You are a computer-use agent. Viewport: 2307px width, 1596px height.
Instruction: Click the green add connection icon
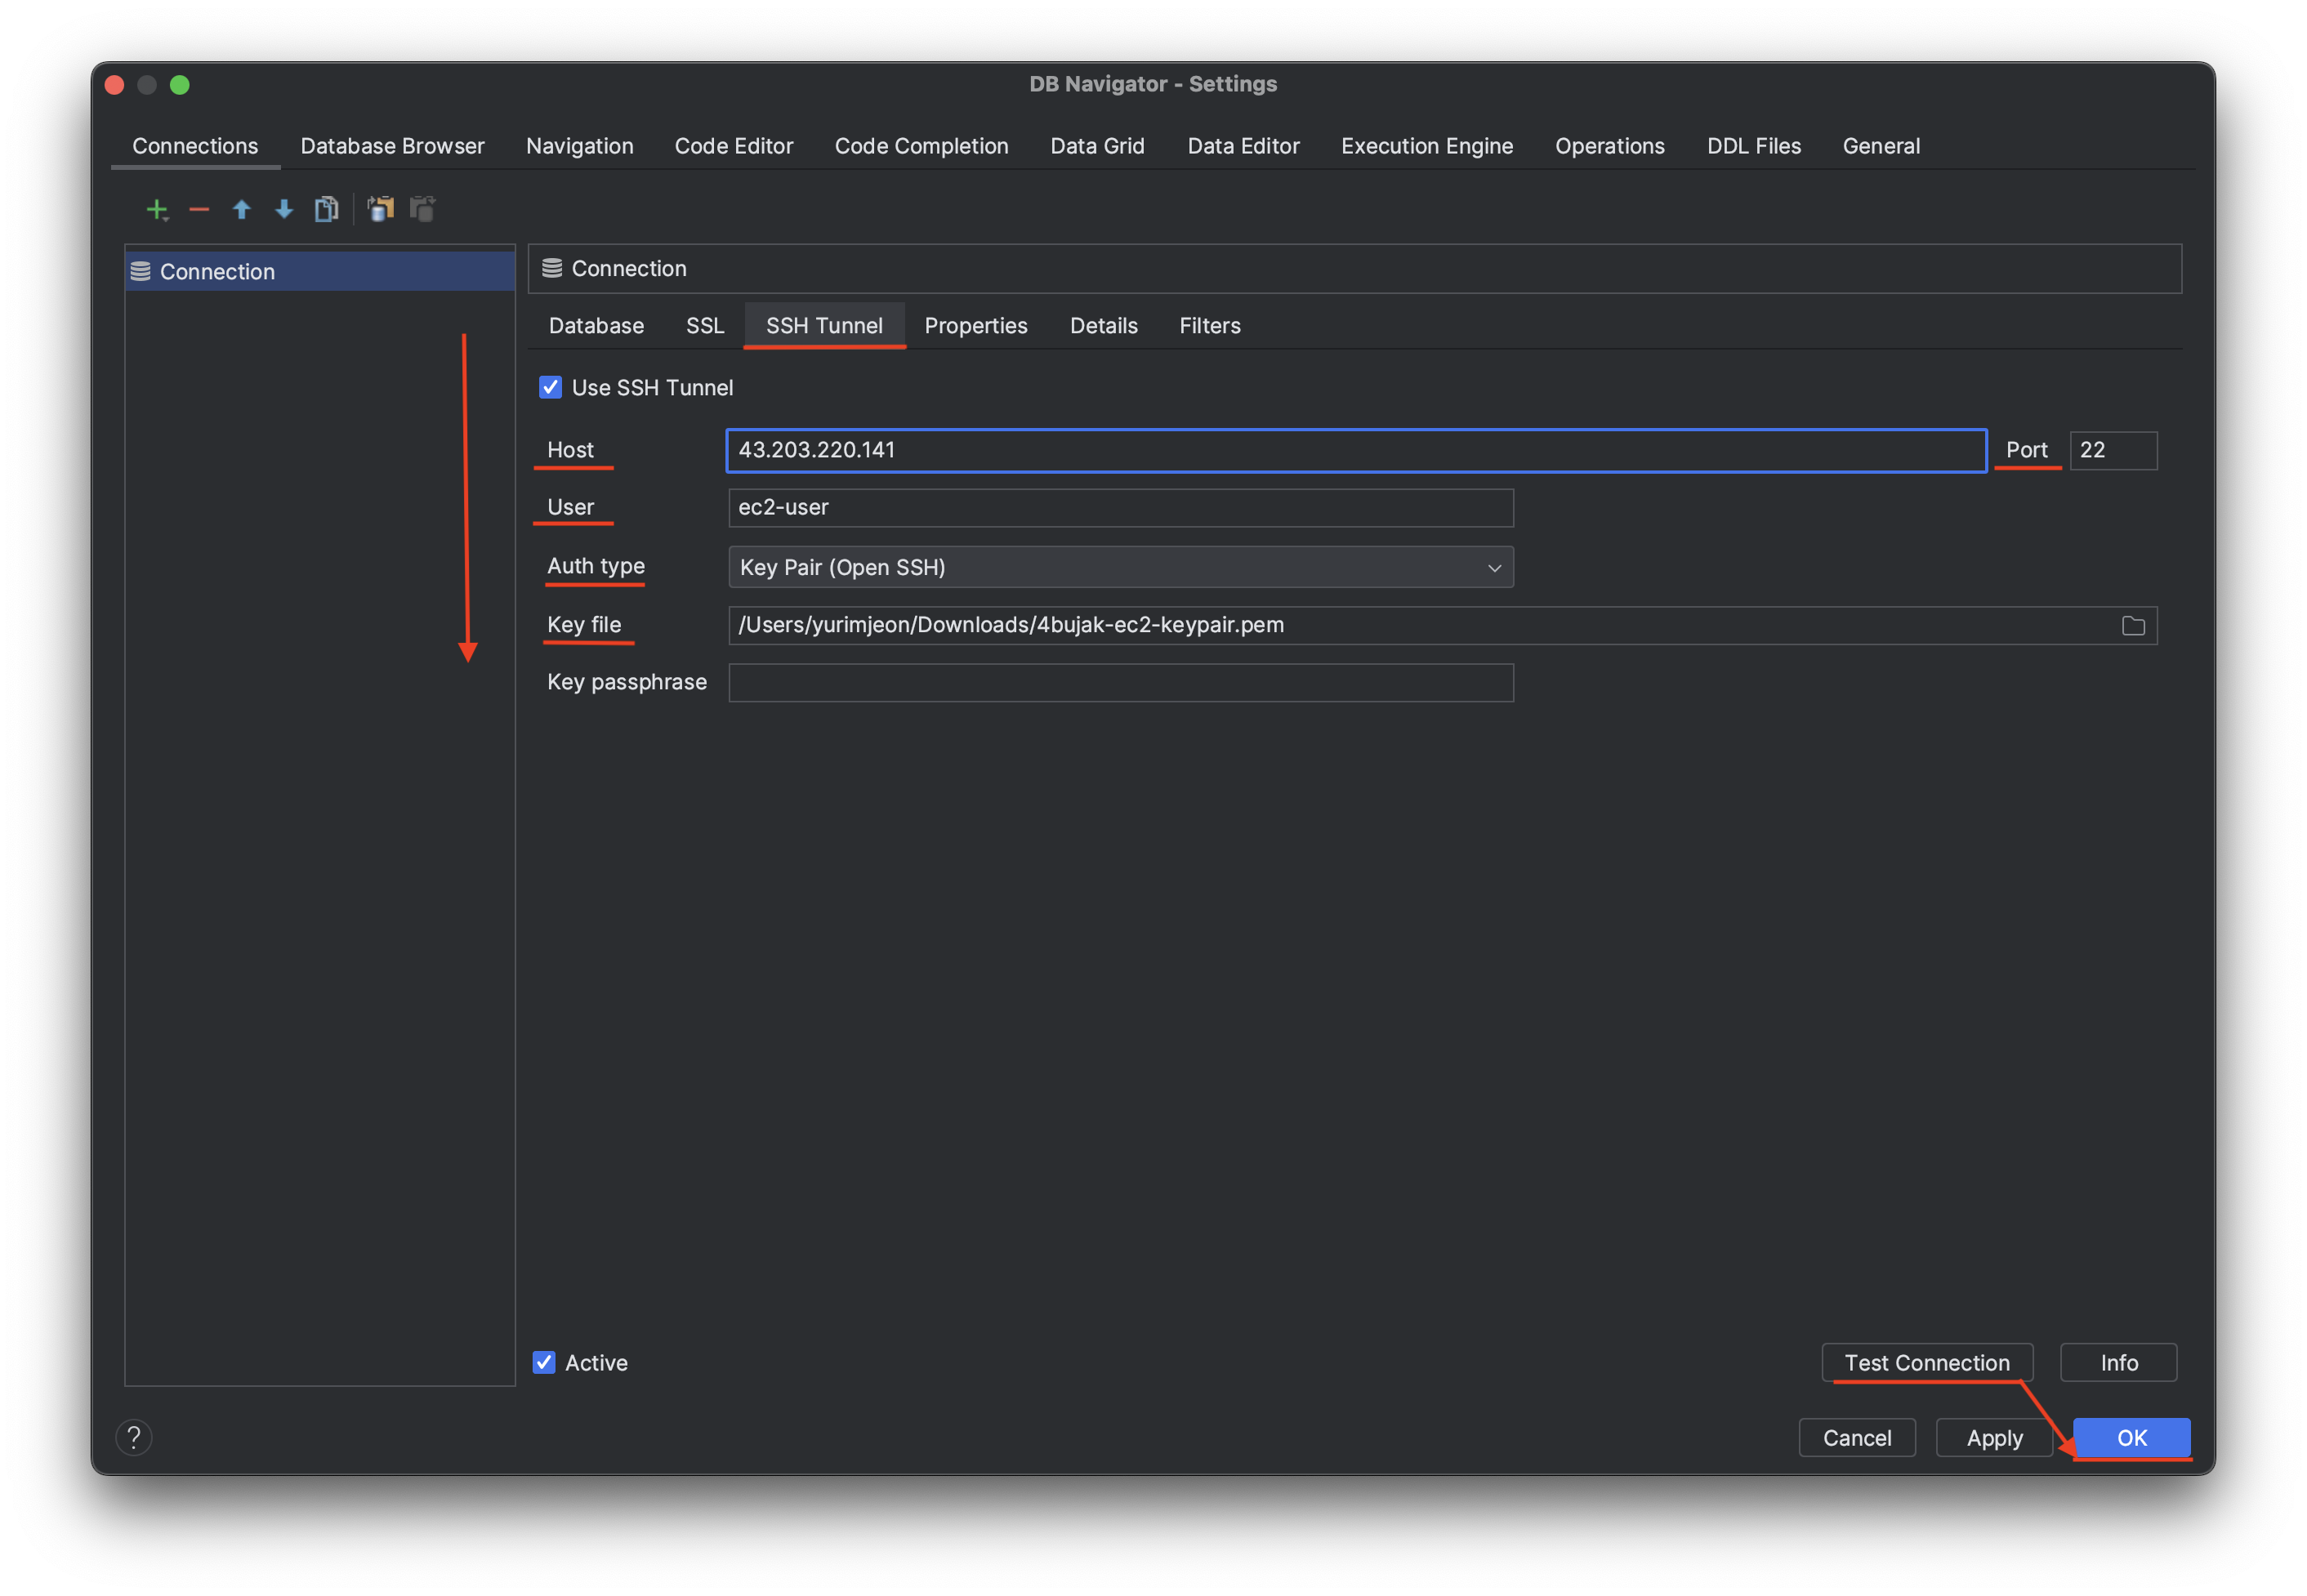coord(156,209)
